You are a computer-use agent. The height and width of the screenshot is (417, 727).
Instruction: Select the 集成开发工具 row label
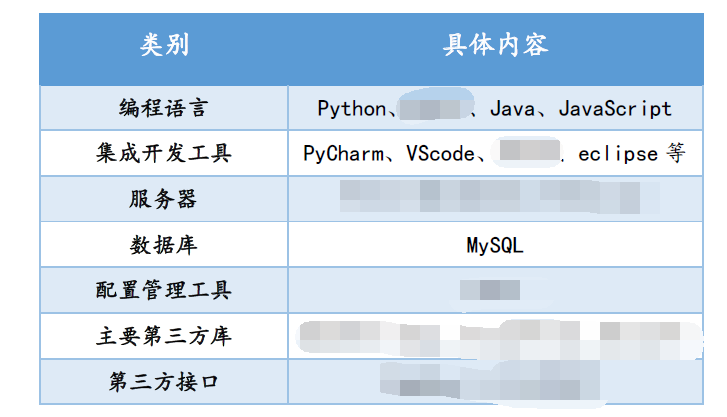164,153
